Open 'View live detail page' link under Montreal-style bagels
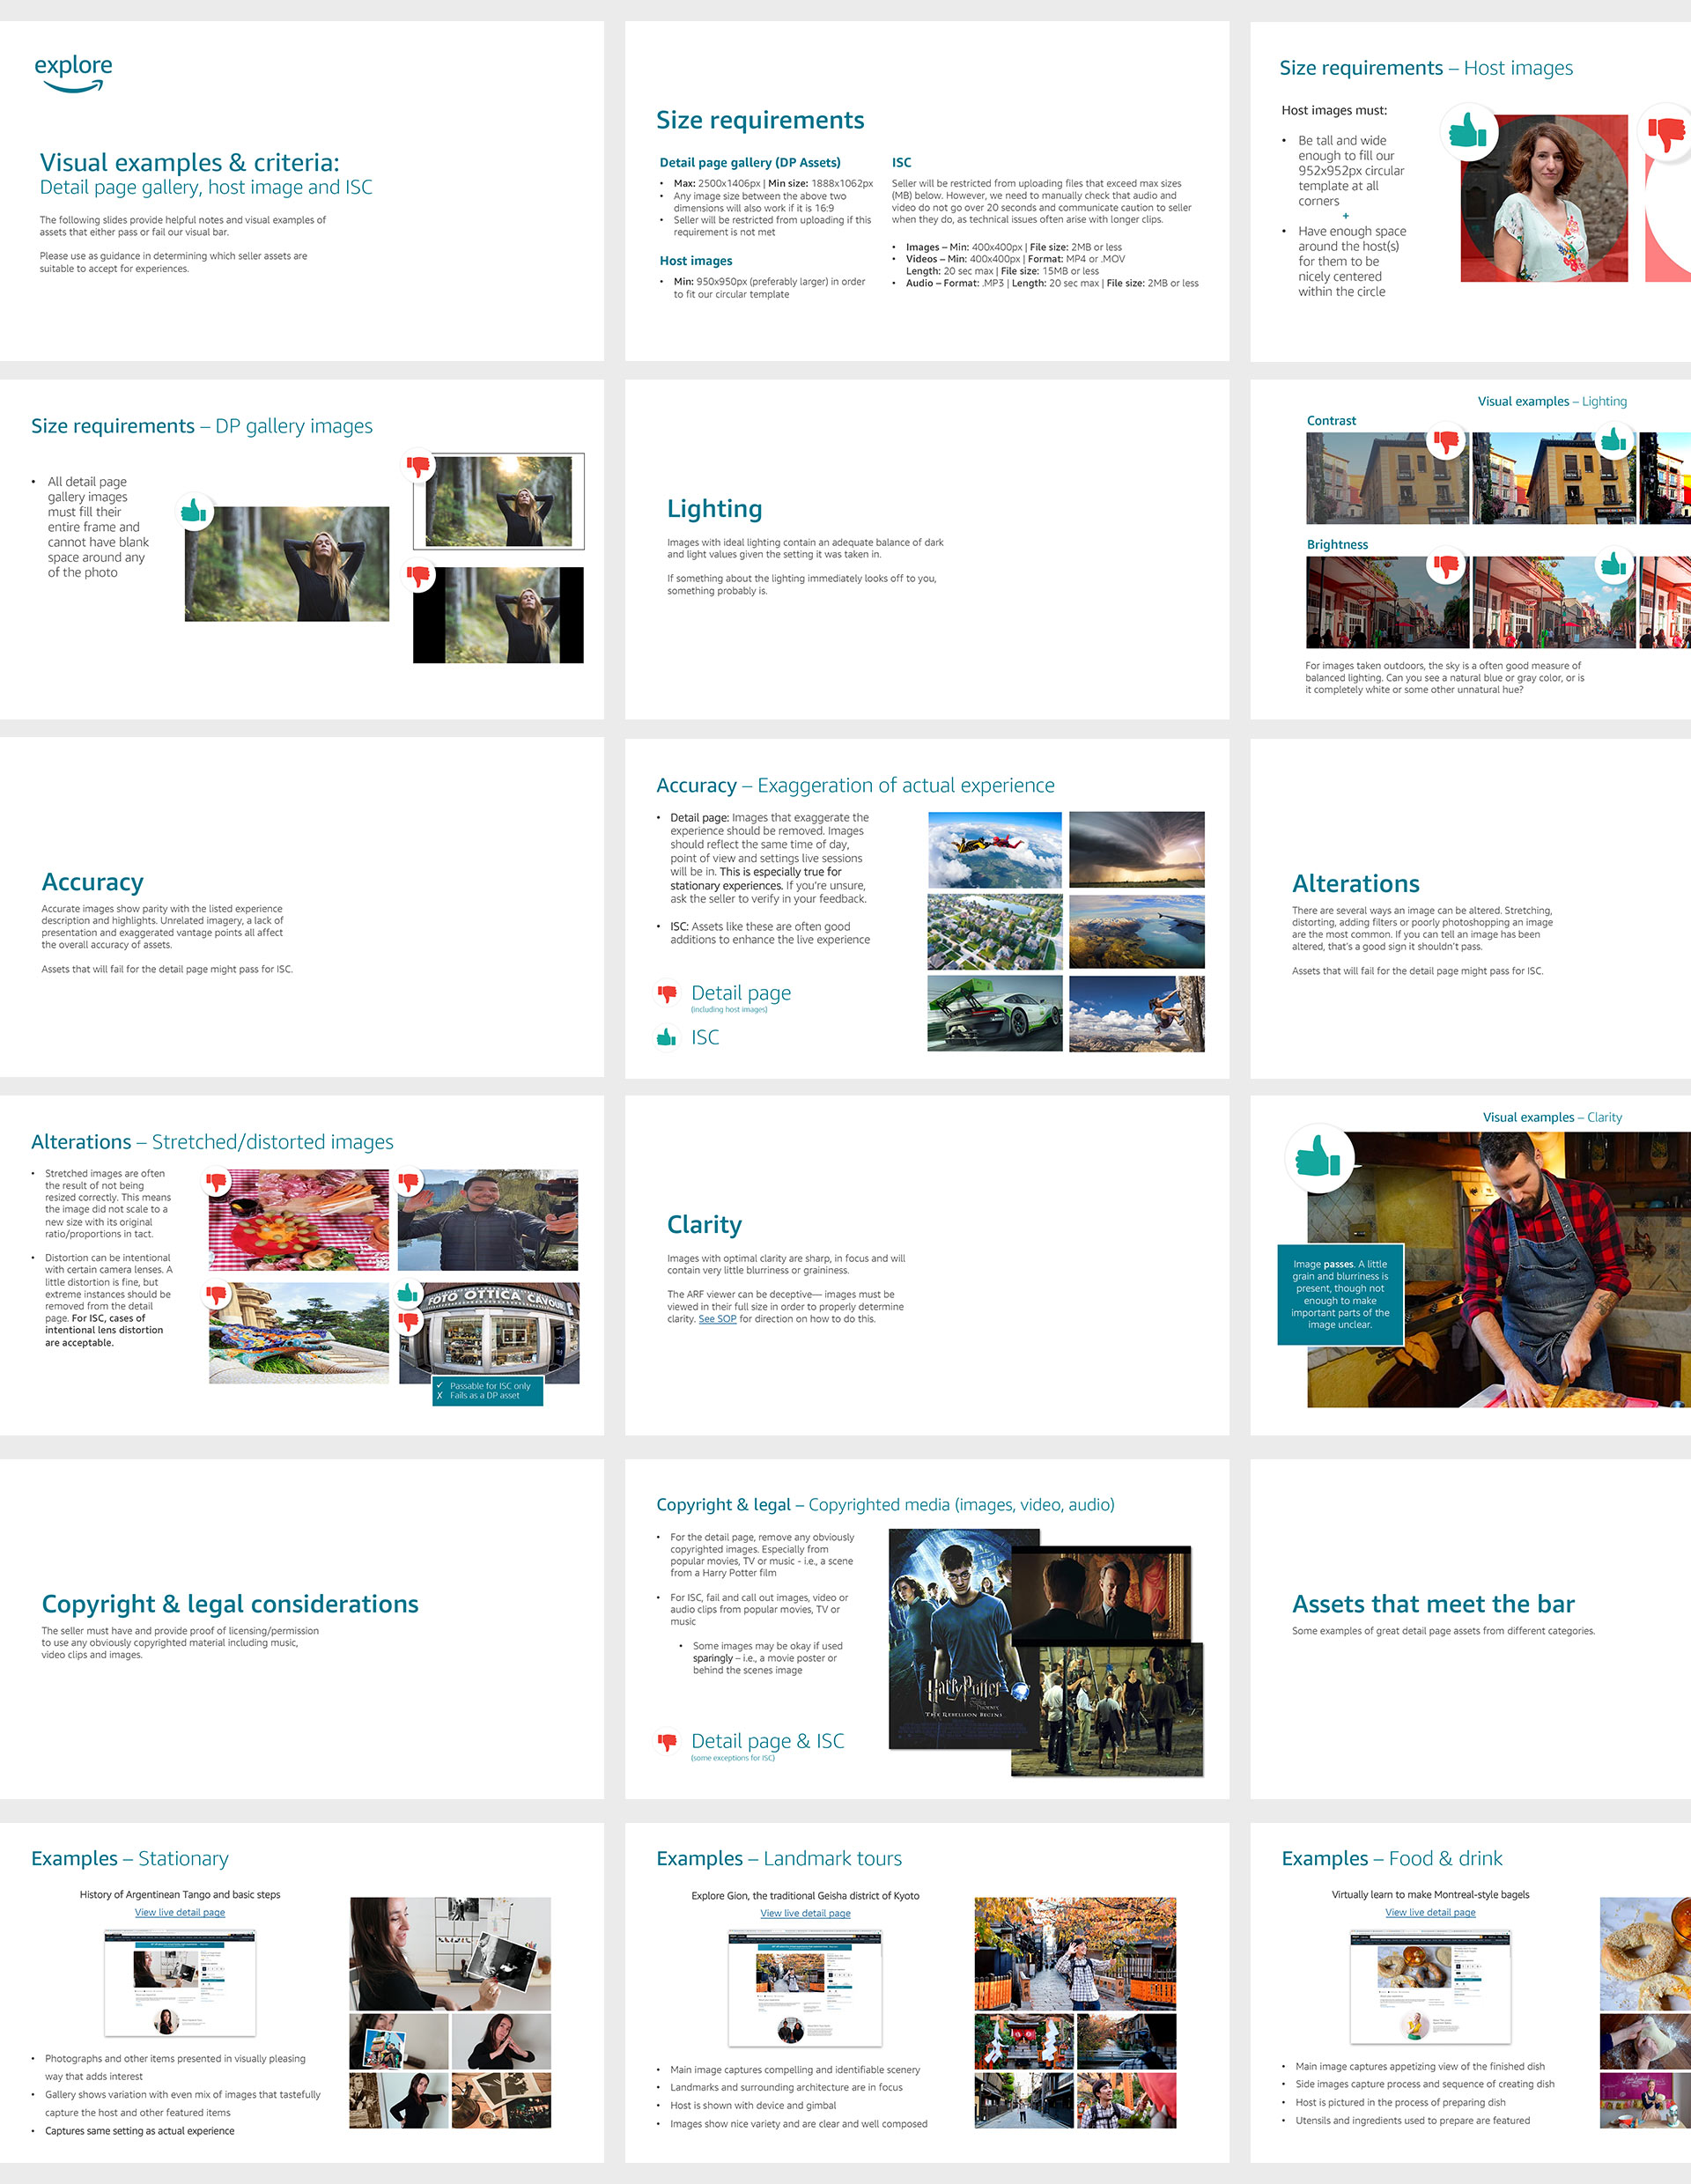The width and height of the screenshot is (1691, 2184). point(1430,1912)
